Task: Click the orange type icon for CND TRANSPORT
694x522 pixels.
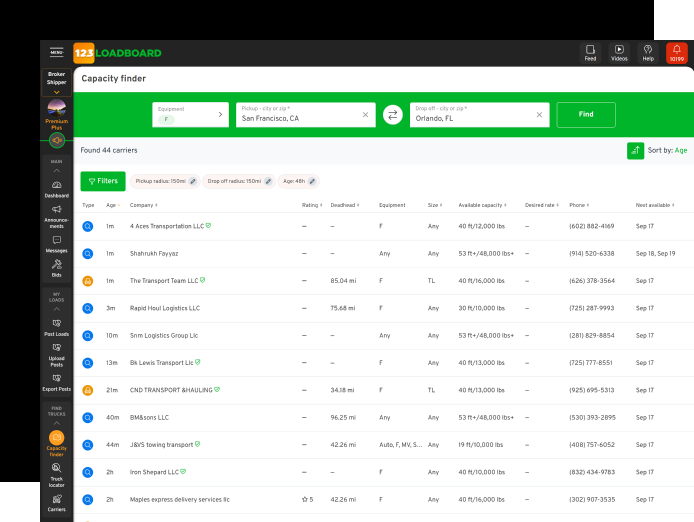Action: coord(88,390)
